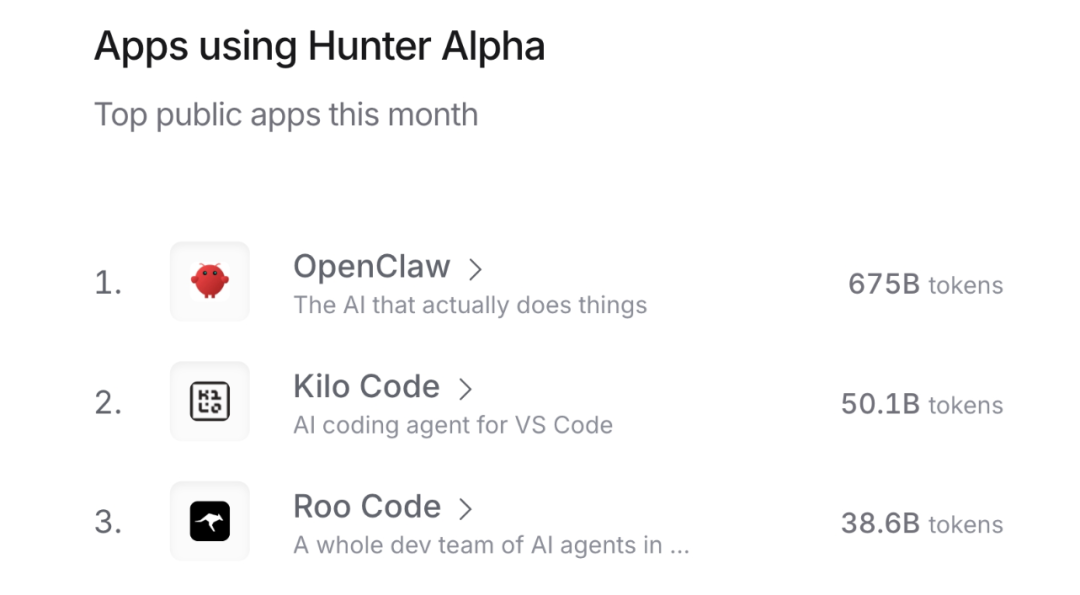Expand the chevron next to OpenClaw

476,269
